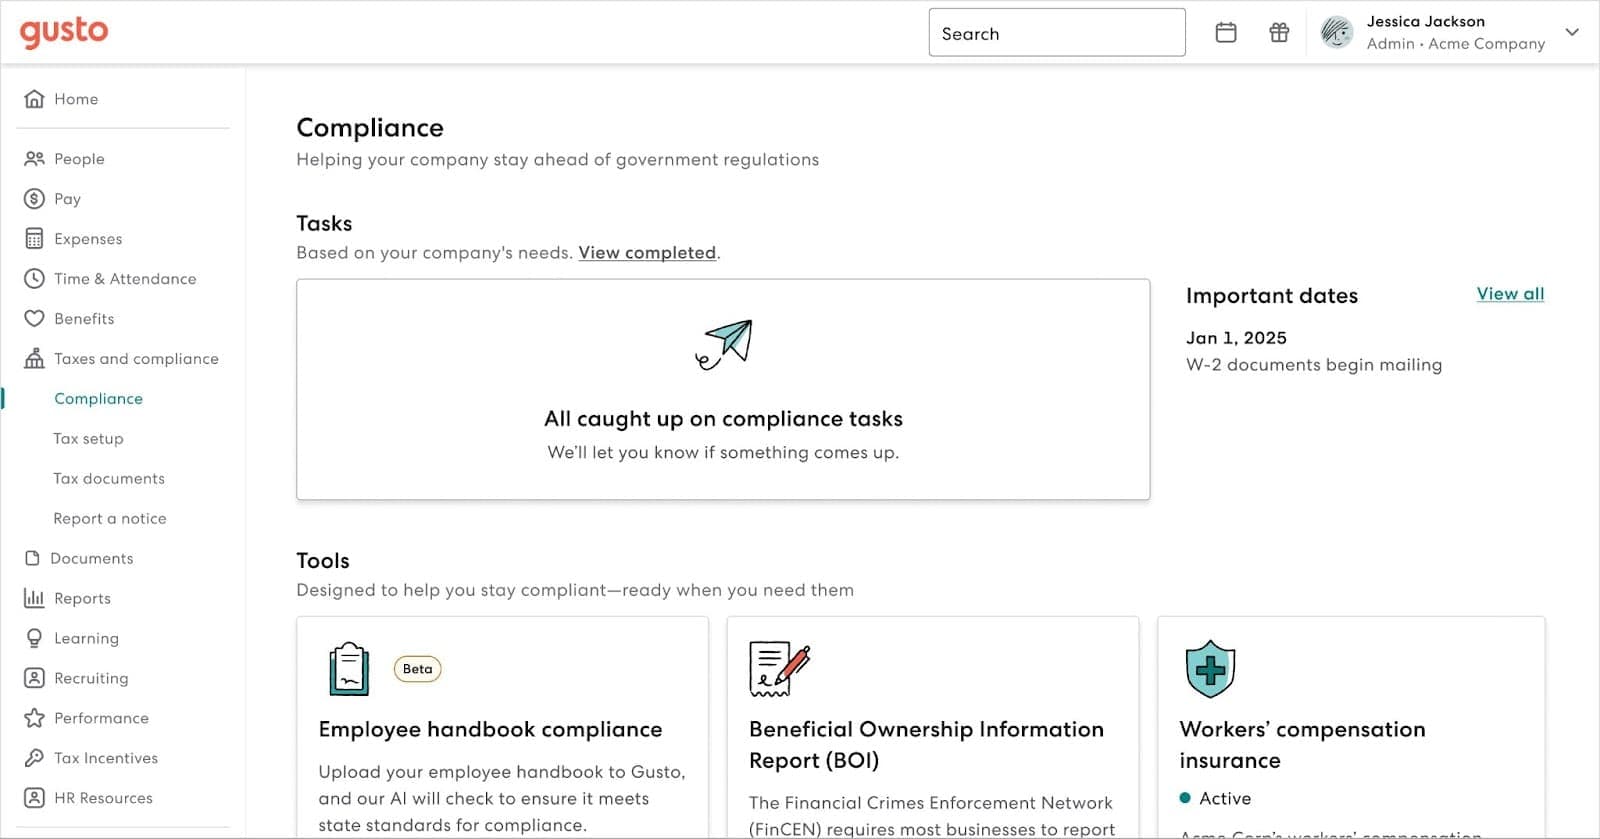Image resolution: width=1600 pixels, height=839 pixels.
Task: Click the Expenses calculator icon
Action: (34, 239)
